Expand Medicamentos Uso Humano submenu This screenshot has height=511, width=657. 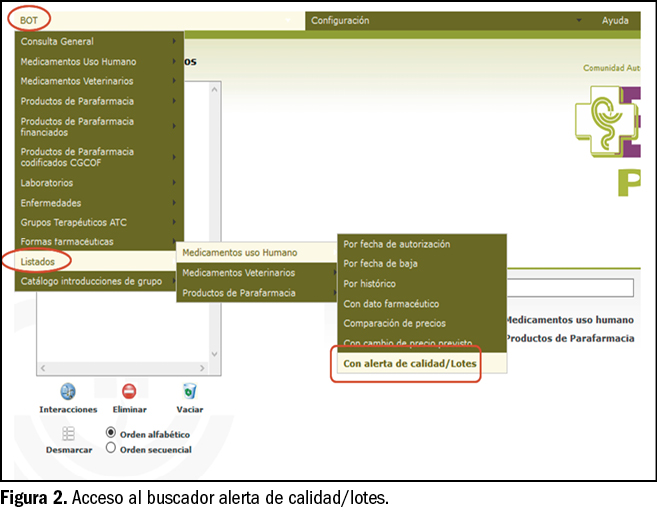(x=98, y=61)
